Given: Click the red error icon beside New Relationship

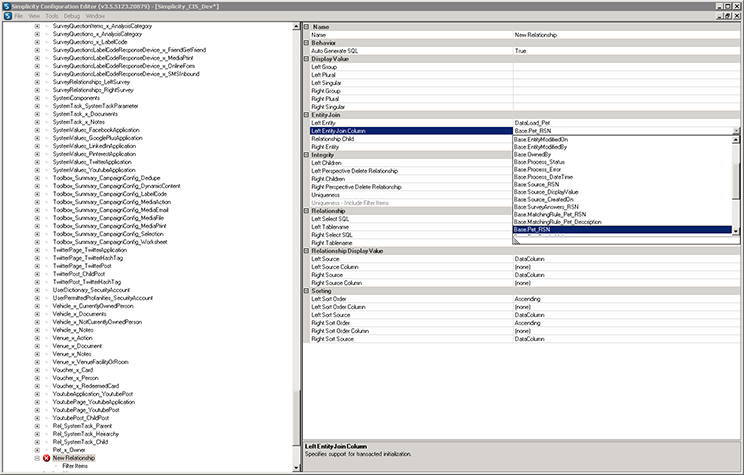Looking at the screenshot, I should click(46, 458).
